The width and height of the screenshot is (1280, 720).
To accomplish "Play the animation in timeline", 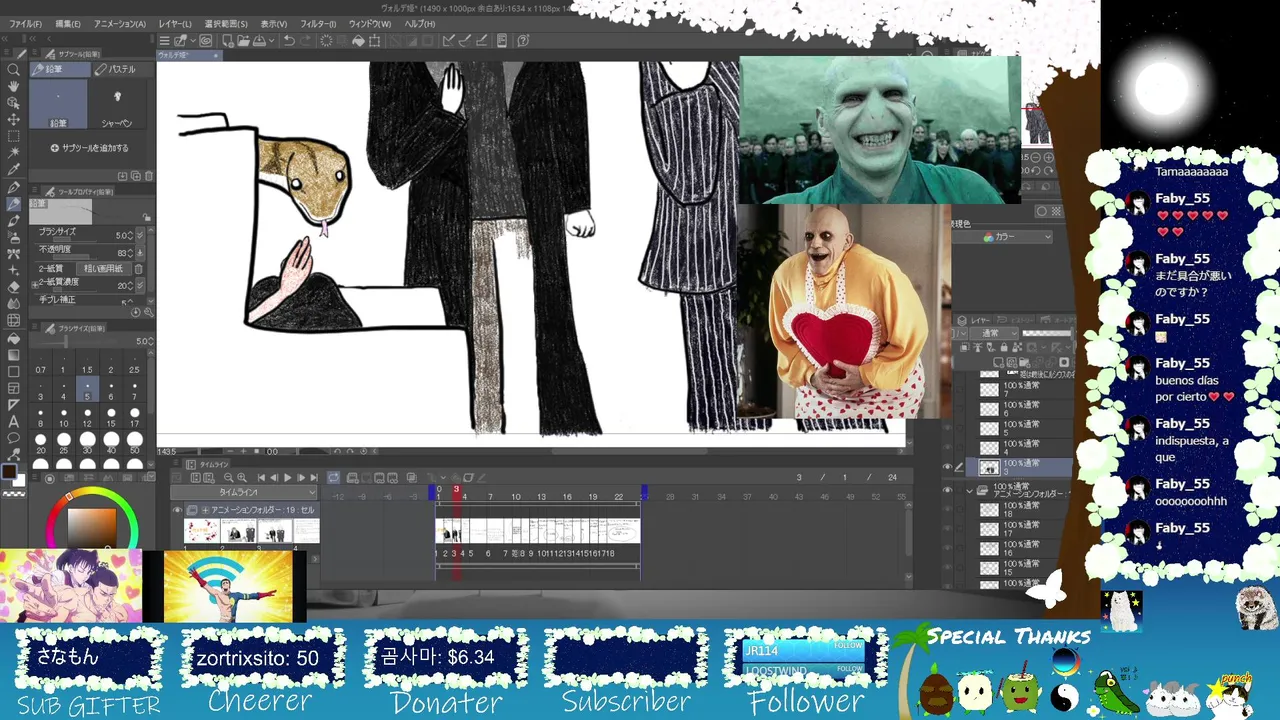I will click(x=287, y=478).
